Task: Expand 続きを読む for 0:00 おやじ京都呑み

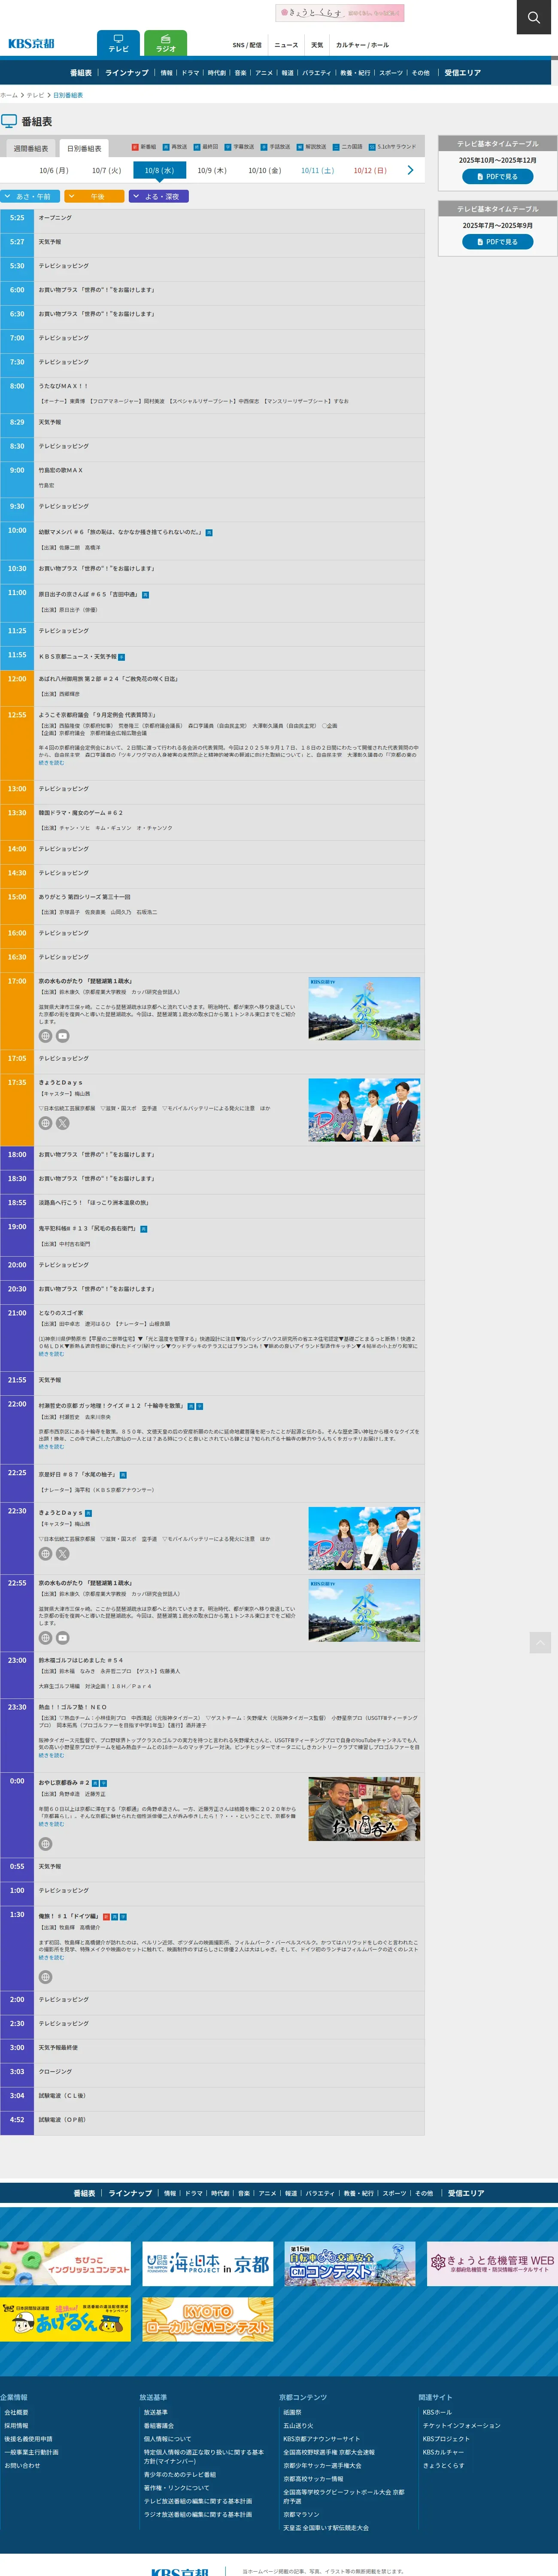Action: 51,1824
